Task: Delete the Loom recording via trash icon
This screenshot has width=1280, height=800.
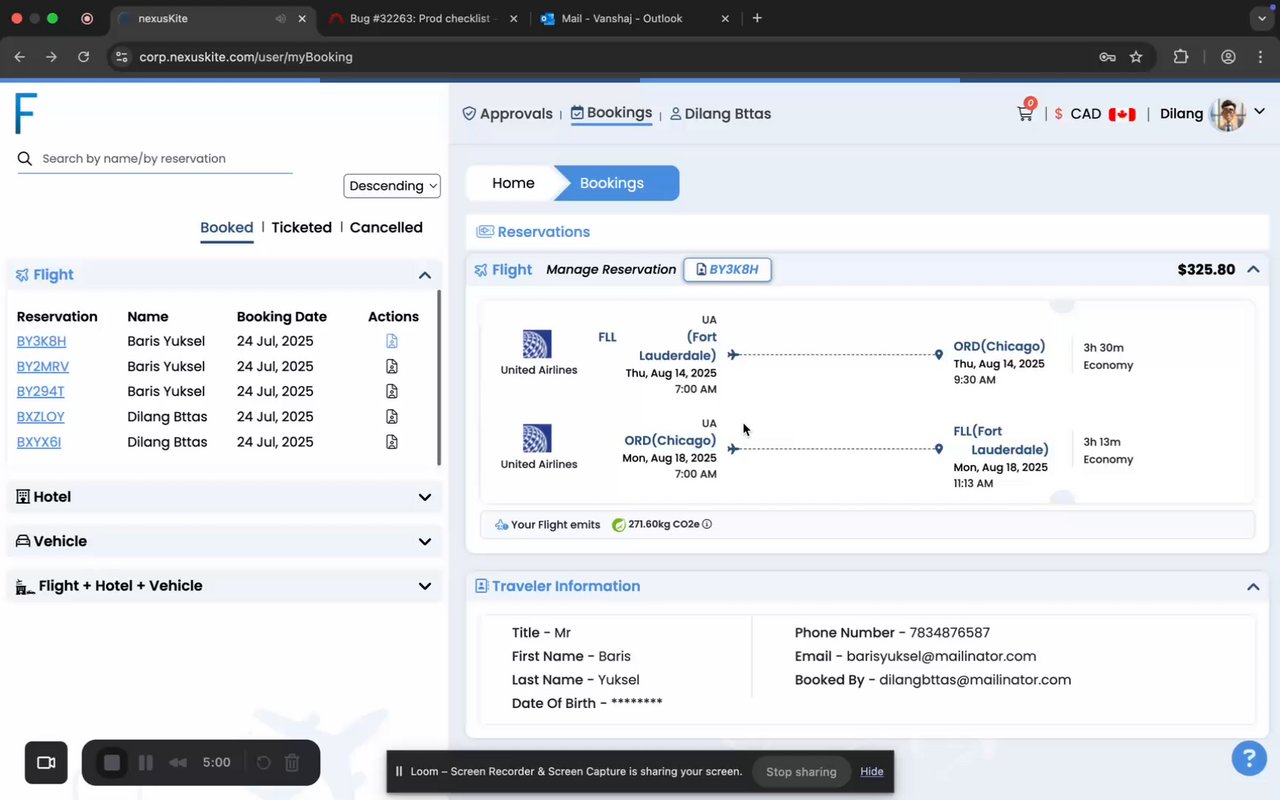Action: click(x=292, y=763)
